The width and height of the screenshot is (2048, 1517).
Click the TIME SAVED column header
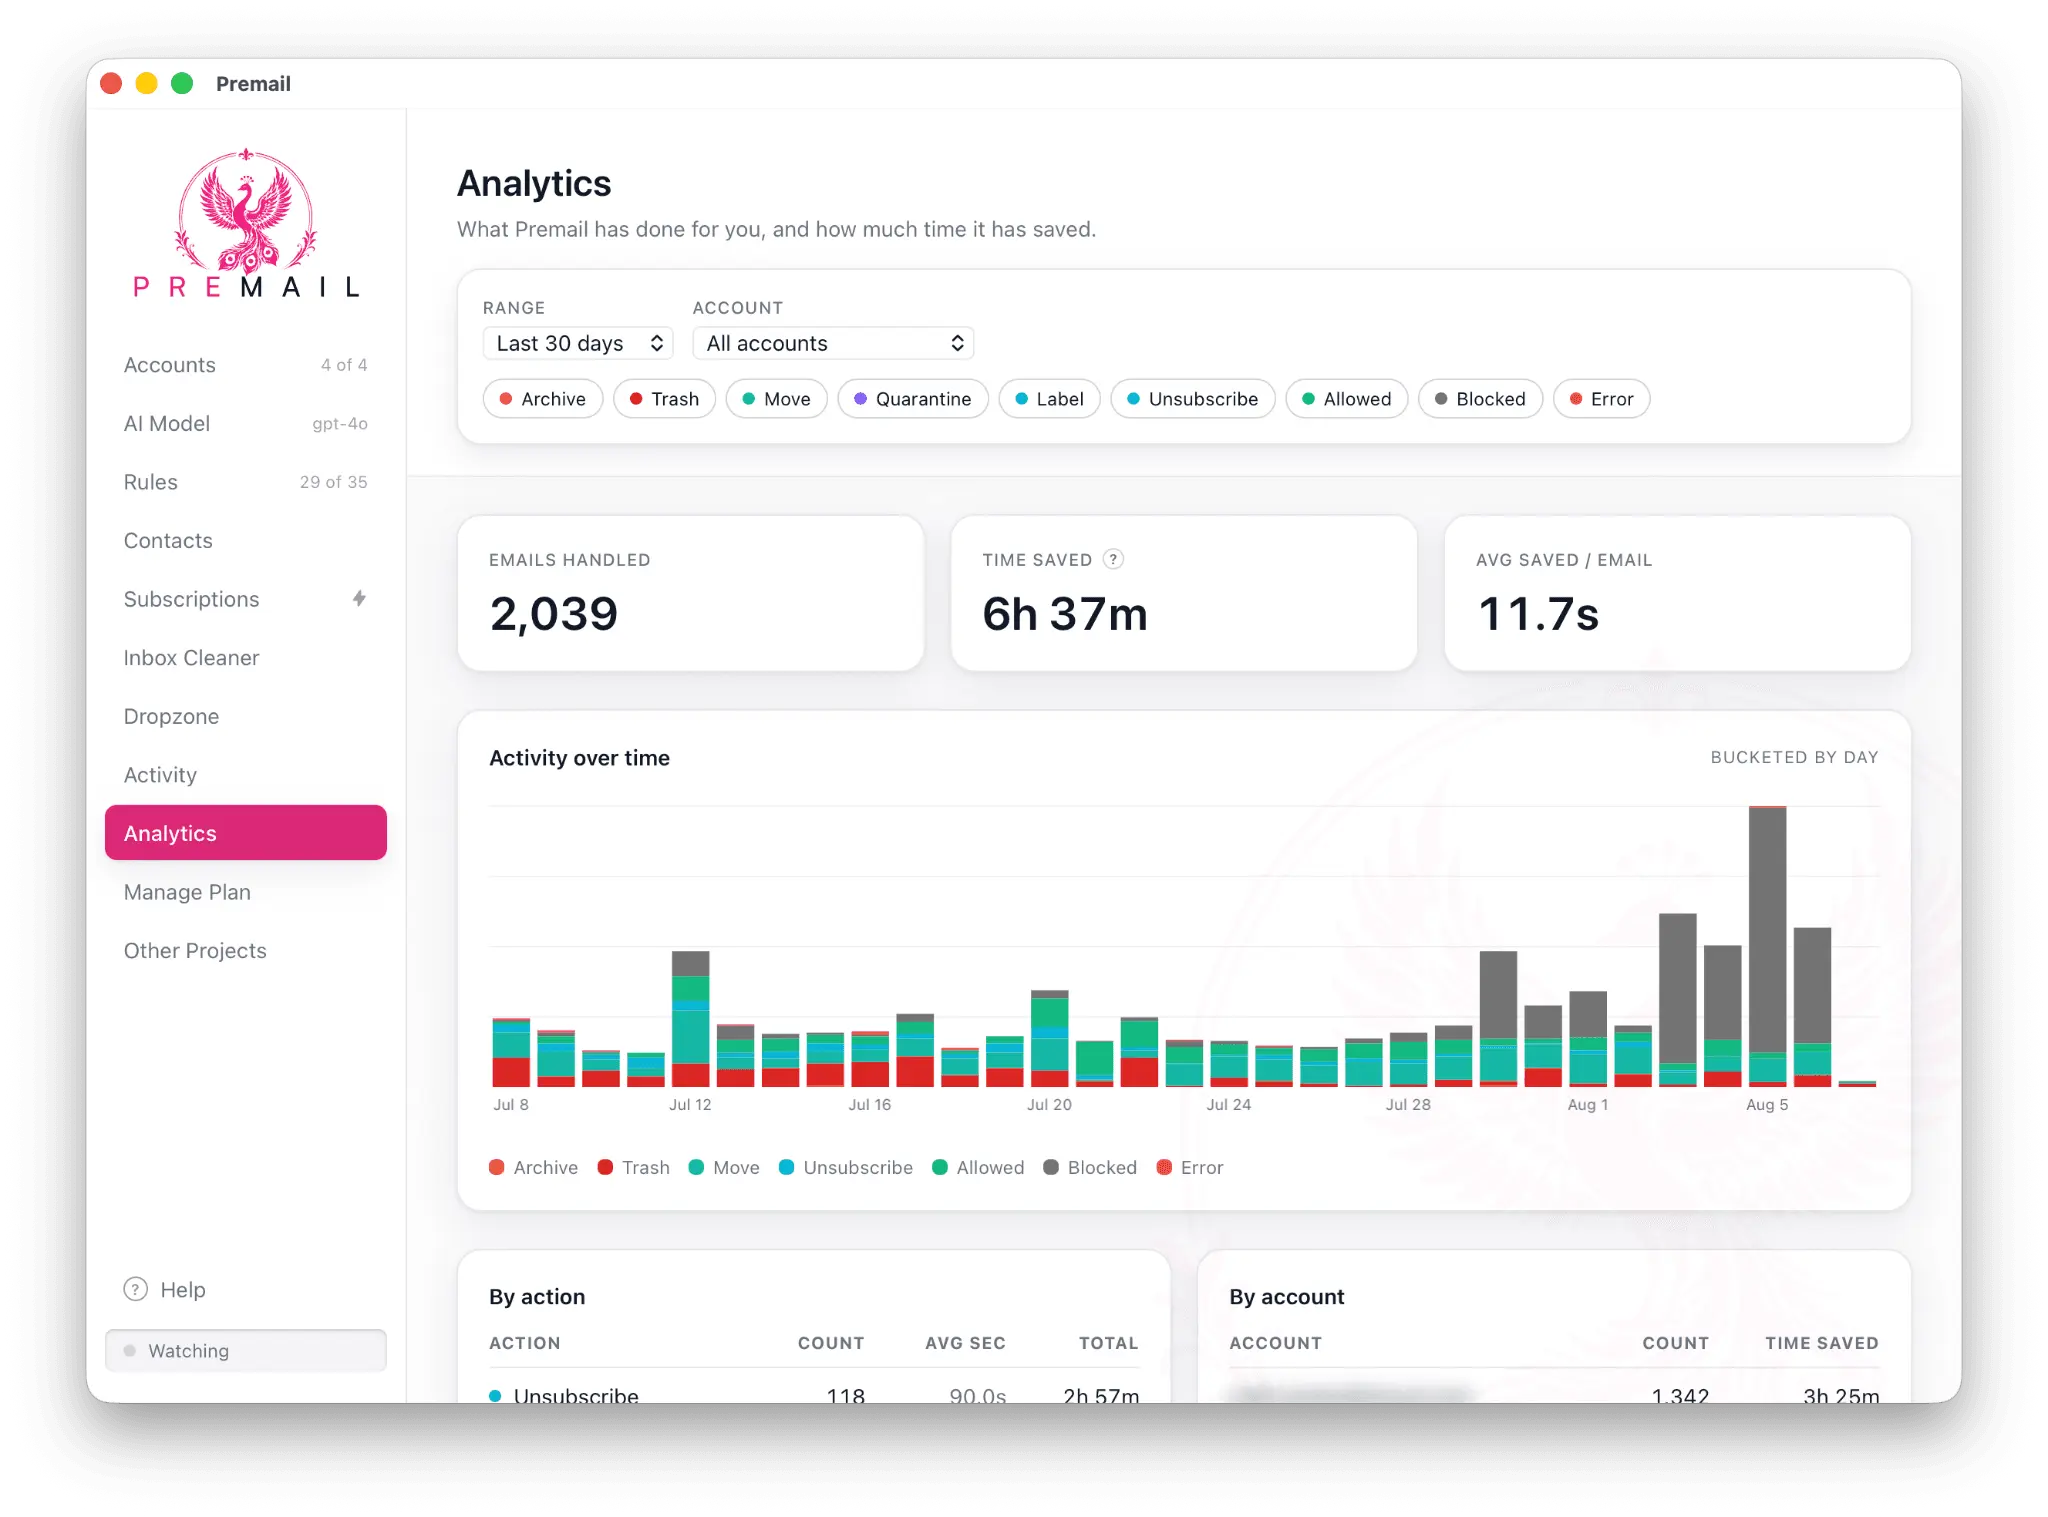pos(1821,1343)
